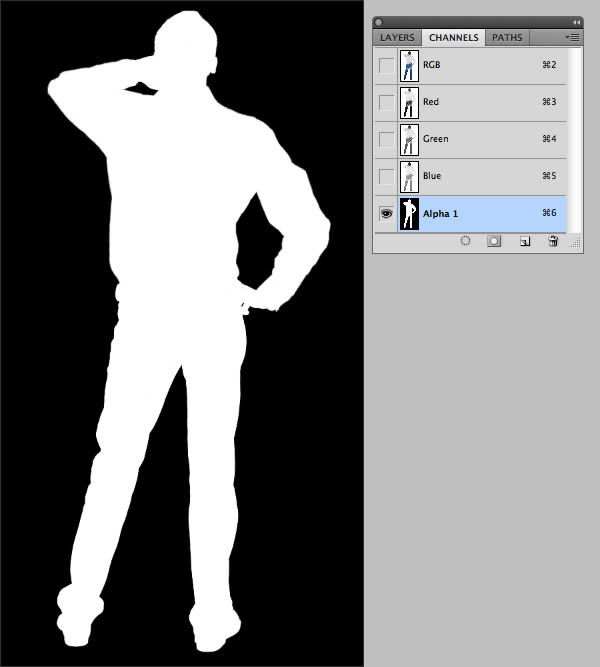The image size is (600, 667).
Task: Select the Channels tab
Action: pos(454,37)
